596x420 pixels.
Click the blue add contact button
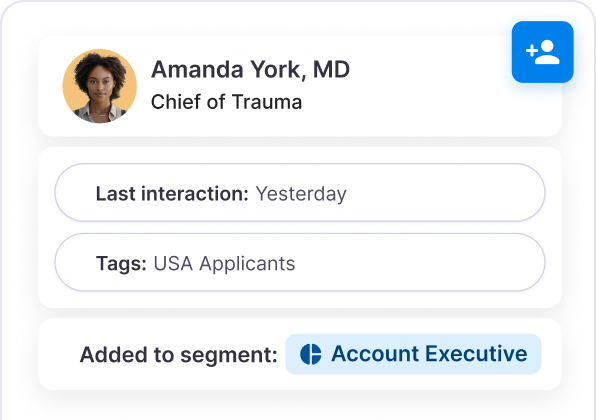click(x=542, y=52)
